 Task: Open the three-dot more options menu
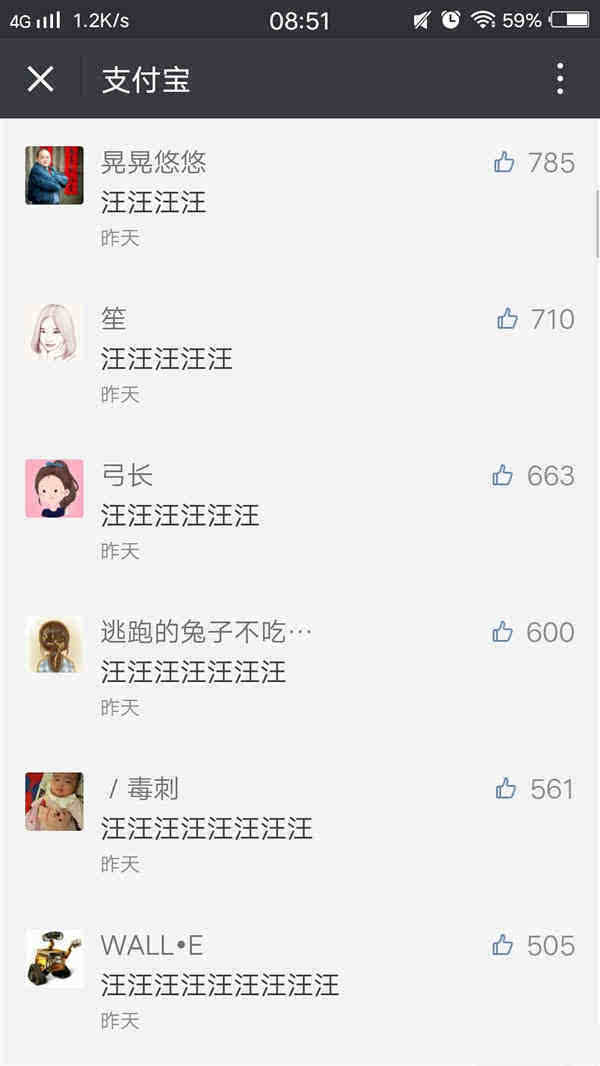[560, 79]
